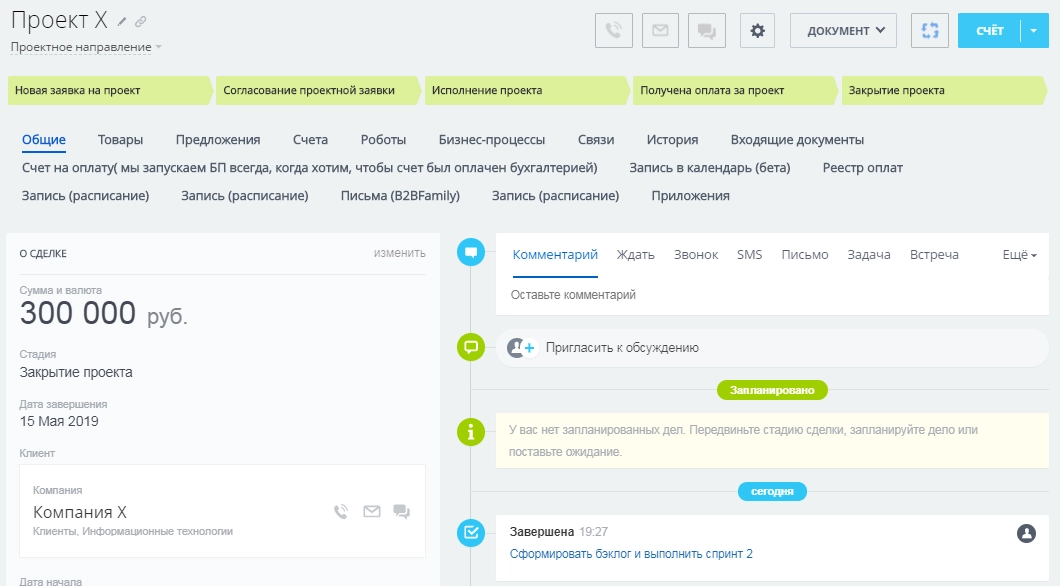Expand the Ещё menu in timeline
Screen dimensions: 1060x586
pyautogui.click(x=1019, y=255)
